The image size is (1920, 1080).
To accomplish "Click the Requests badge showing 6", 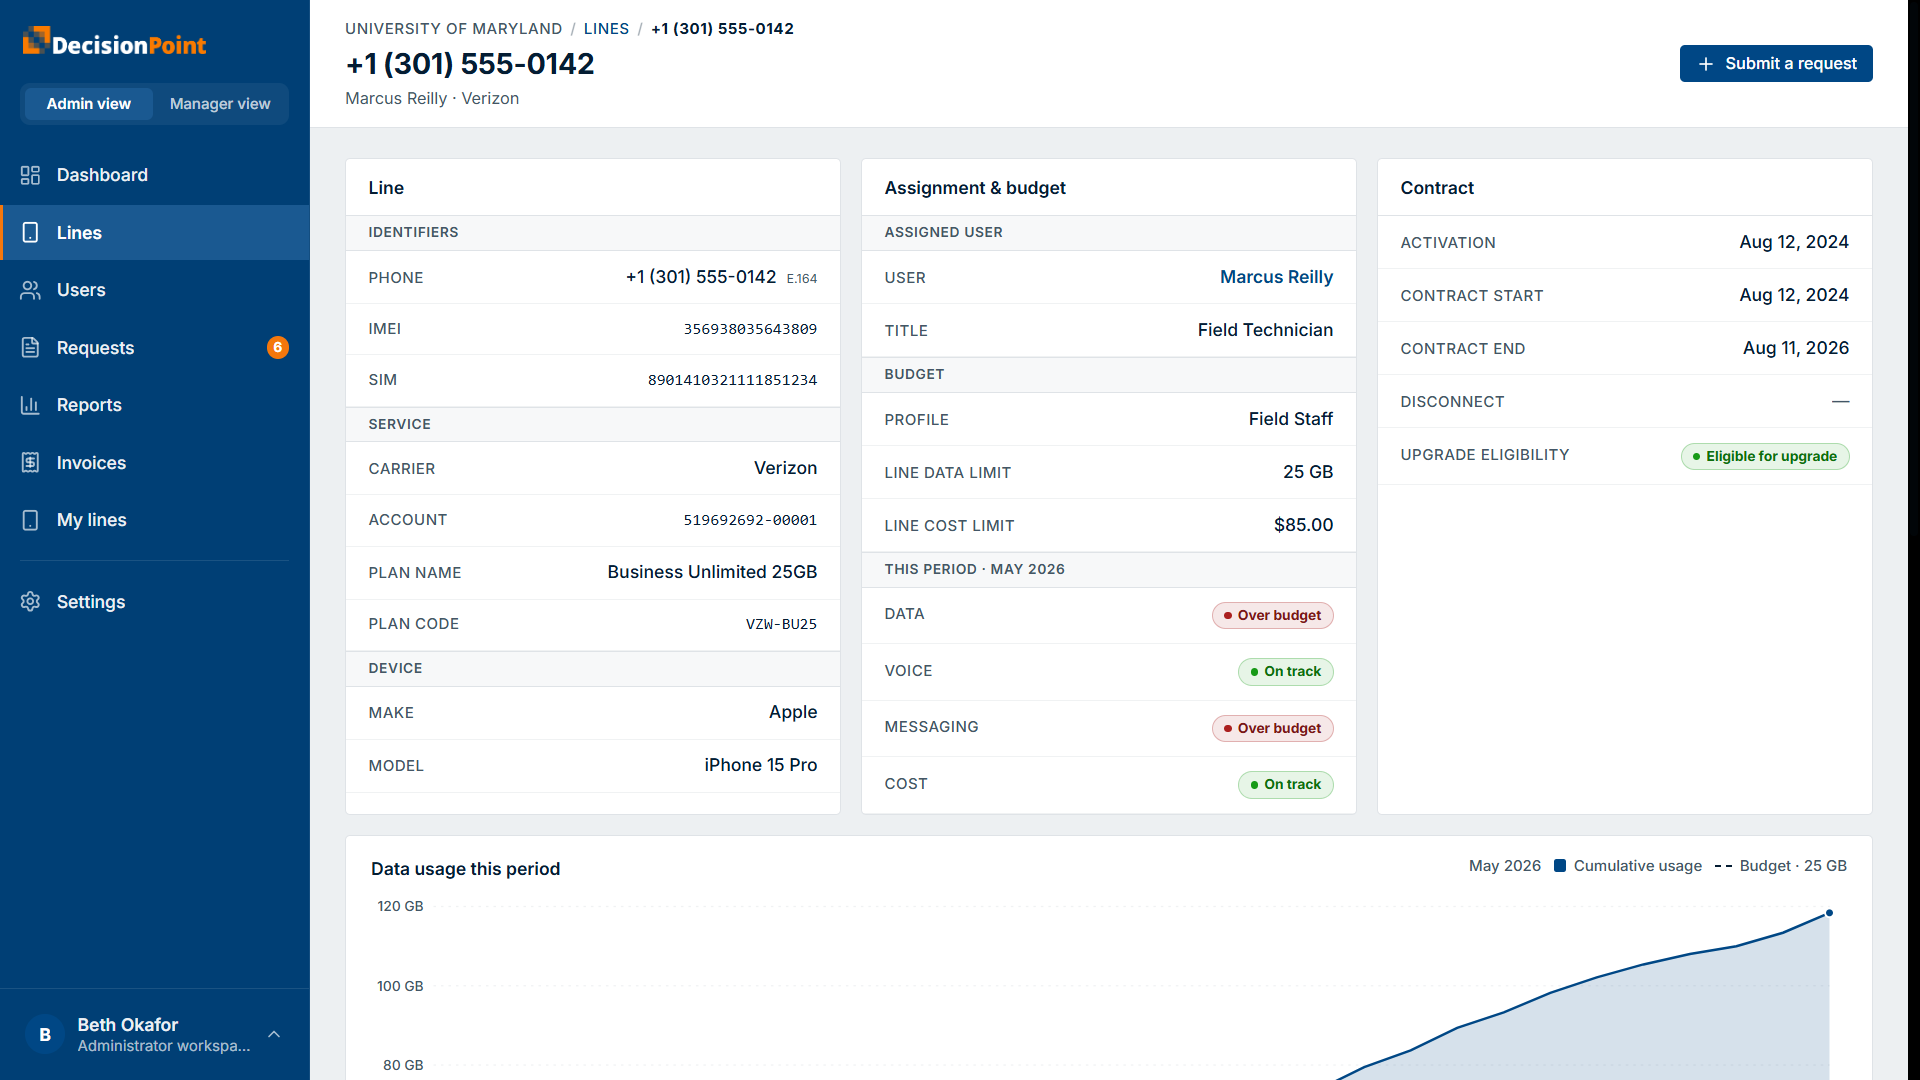I will click(x=278, y=348).
